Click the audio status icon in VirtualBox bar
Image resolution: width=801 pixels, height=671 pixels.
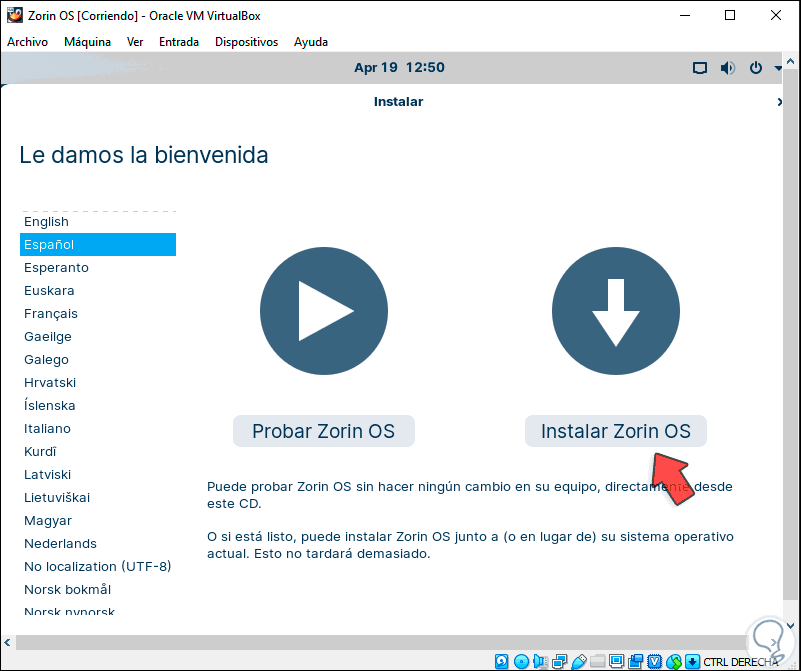point(540,661)
